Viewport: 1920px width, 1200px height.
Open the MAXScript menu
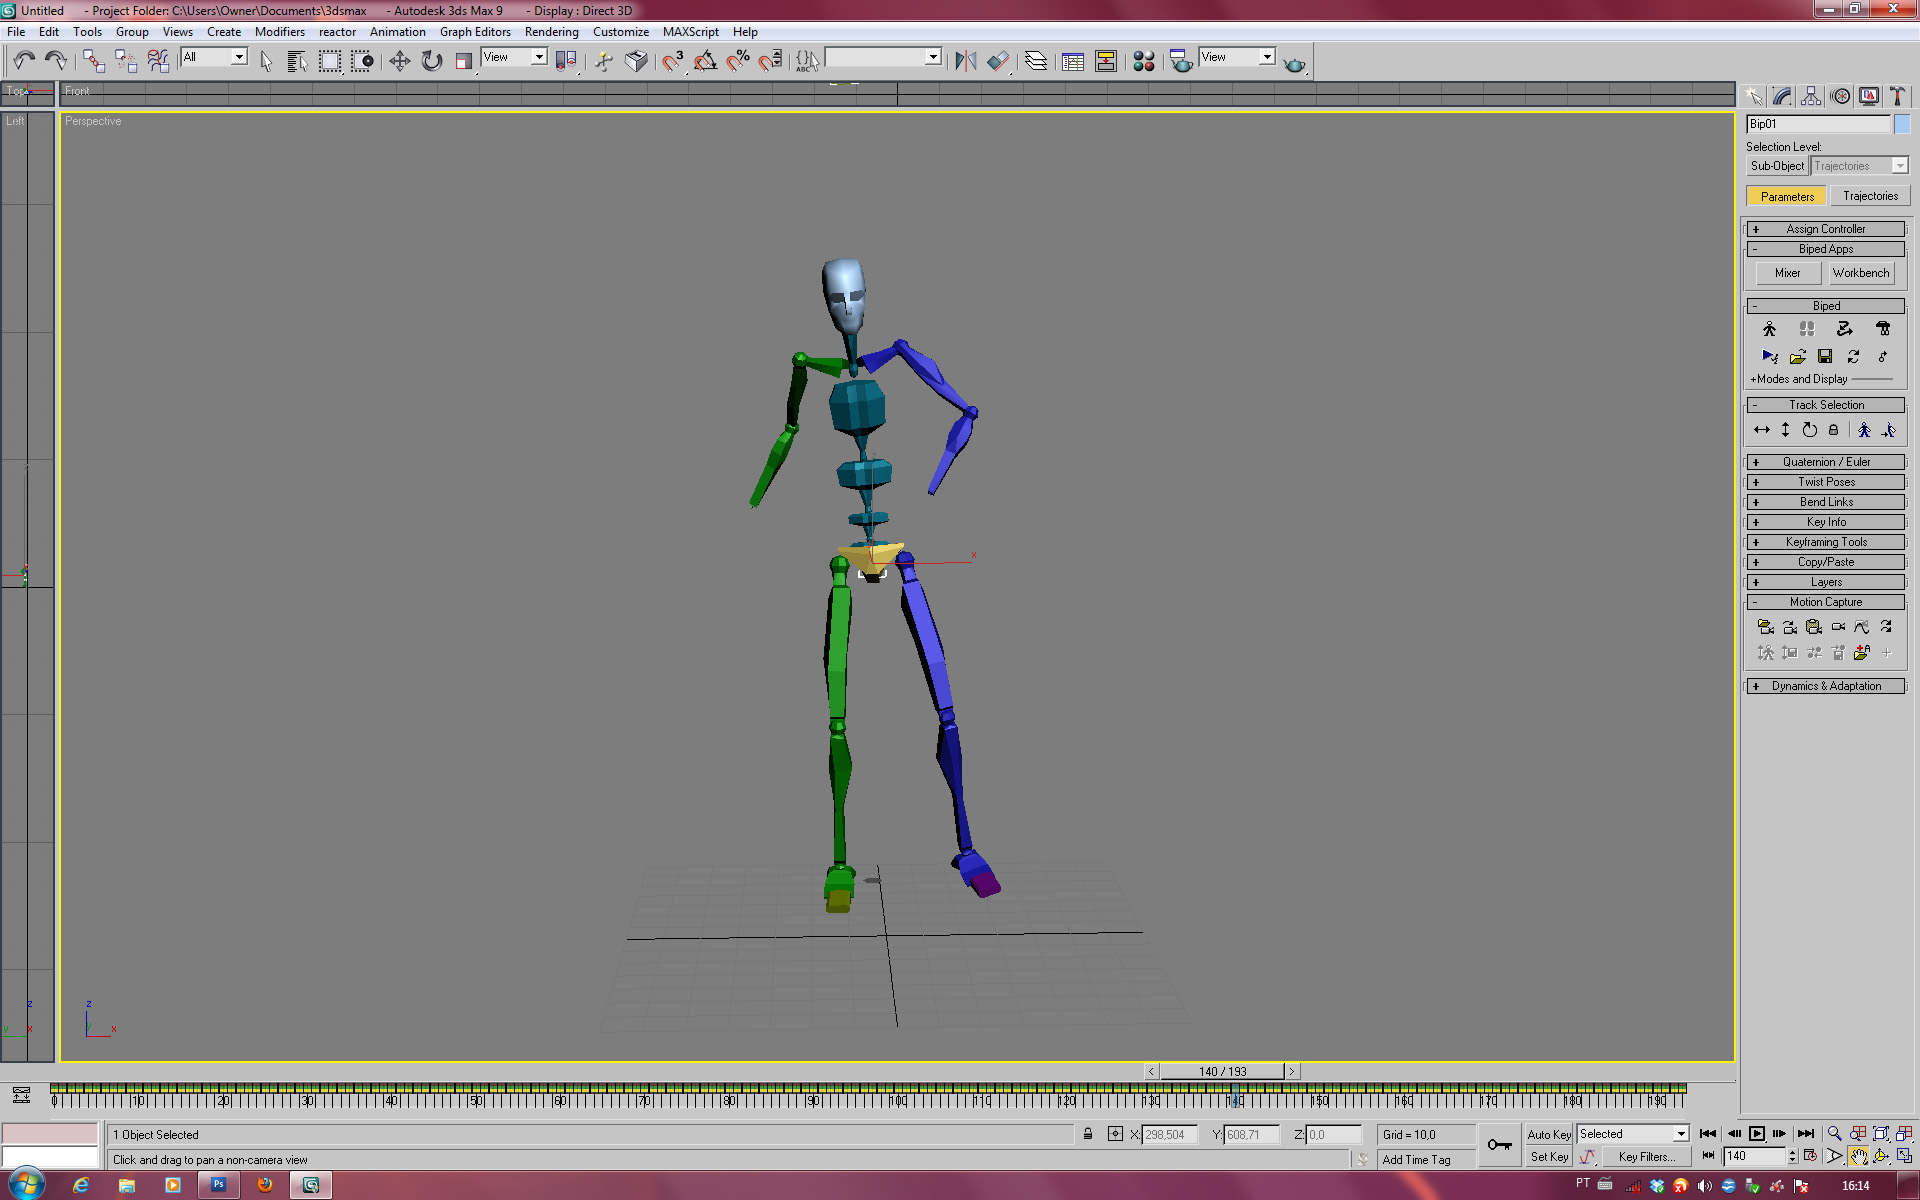click(691, 32)
